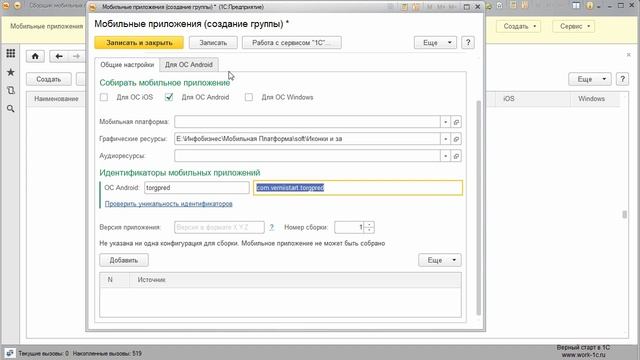The image size is (640, 360).
Task: Open the Сервис dropdown in the yellow header
Action: pyautogui.click(x=573, y=26)
